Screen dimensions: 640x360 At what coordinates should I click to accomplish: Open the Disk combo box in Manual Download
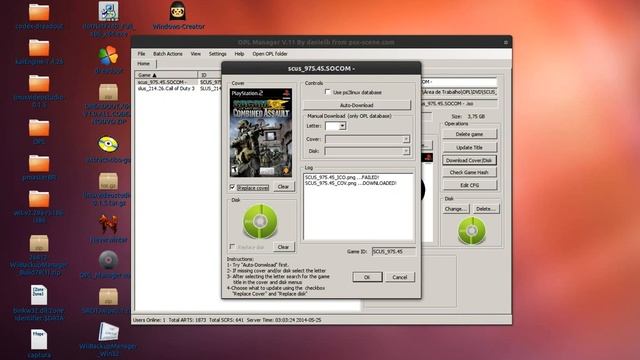click(367, 151)
